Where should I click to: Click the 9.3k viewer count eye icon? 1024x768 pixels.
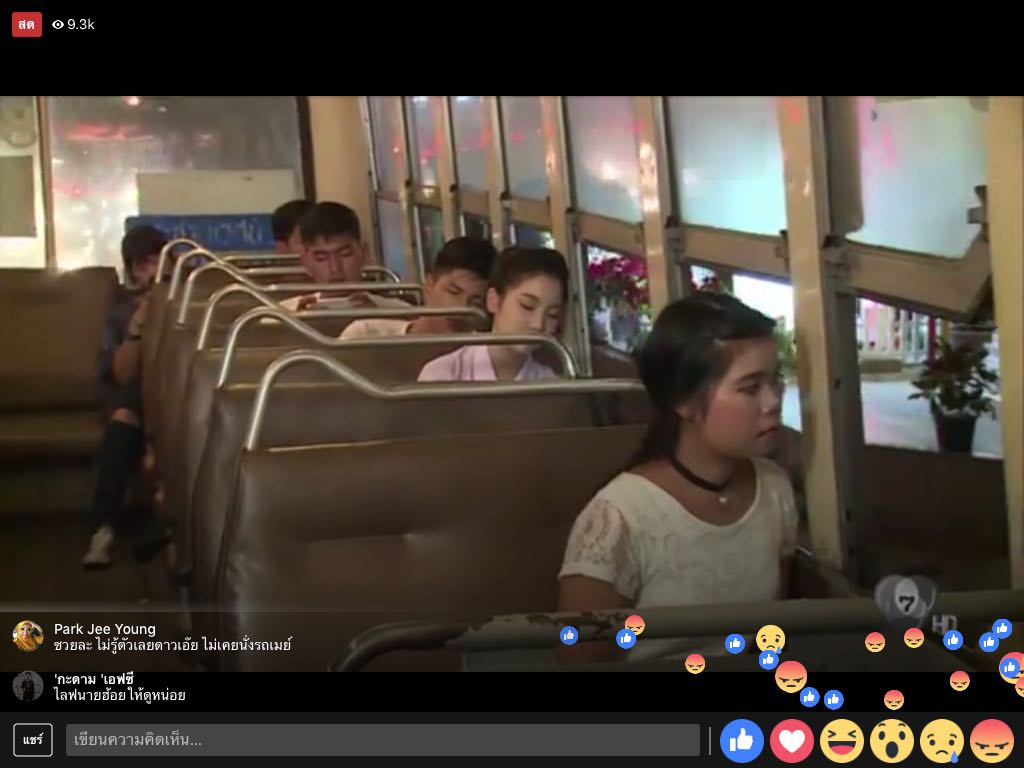58,24
